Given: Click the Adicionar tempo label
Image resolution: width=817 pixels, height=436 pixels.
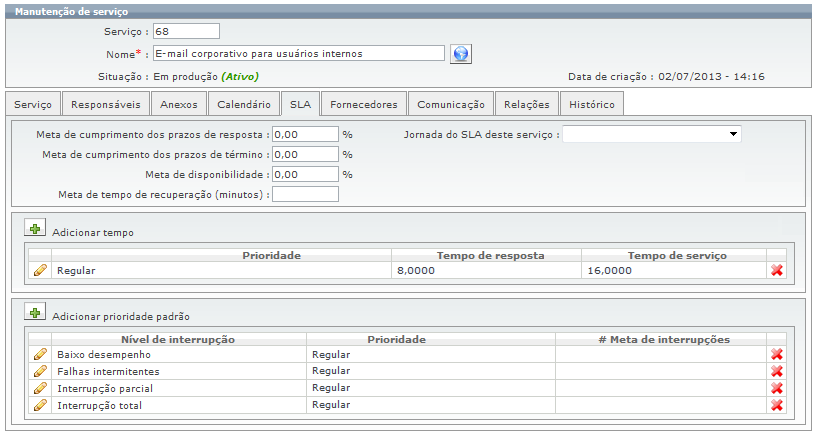Looking at the screenshot, I should point(93,233).
